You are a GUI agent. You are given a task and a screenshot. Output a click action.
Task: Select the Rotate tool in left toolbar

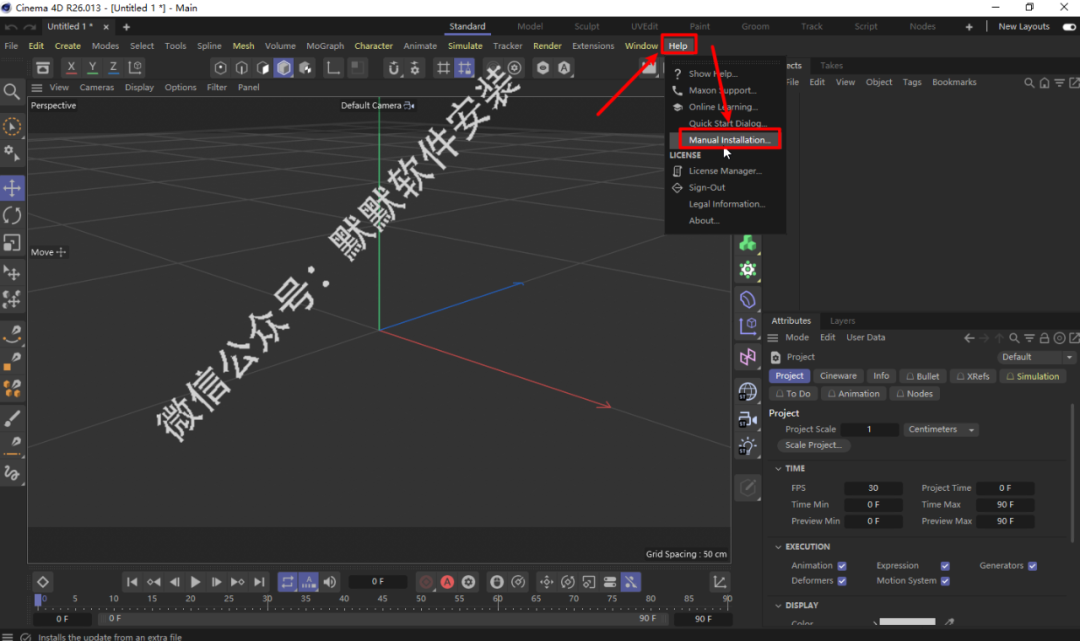click(x=12, y=215)
